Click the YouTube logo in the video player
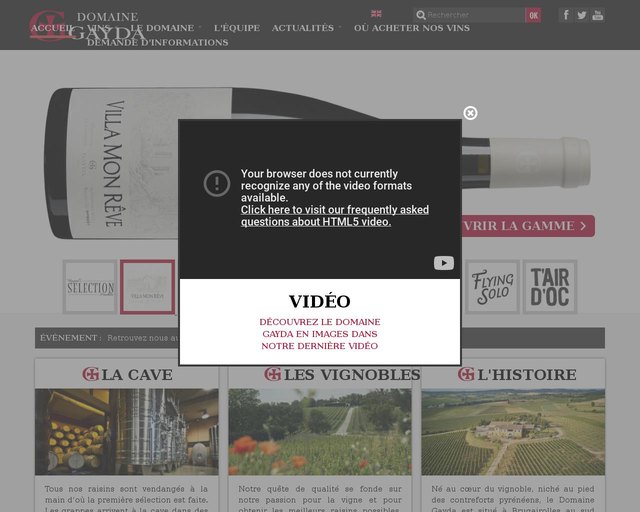The image size is (640, 512). pyautogui.click(x=444, y=263)
